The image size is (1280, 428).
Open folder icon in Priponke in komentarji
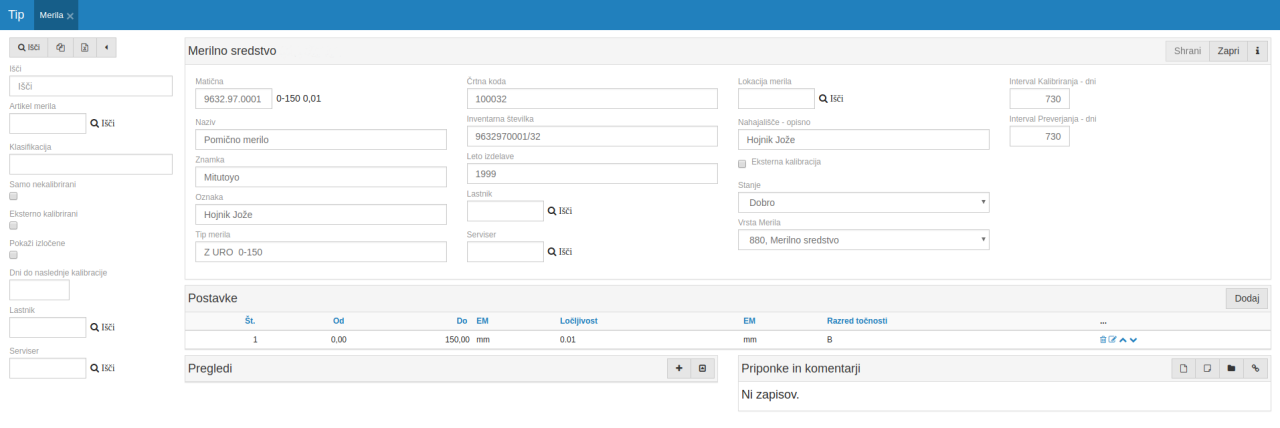pos(1231,369)
